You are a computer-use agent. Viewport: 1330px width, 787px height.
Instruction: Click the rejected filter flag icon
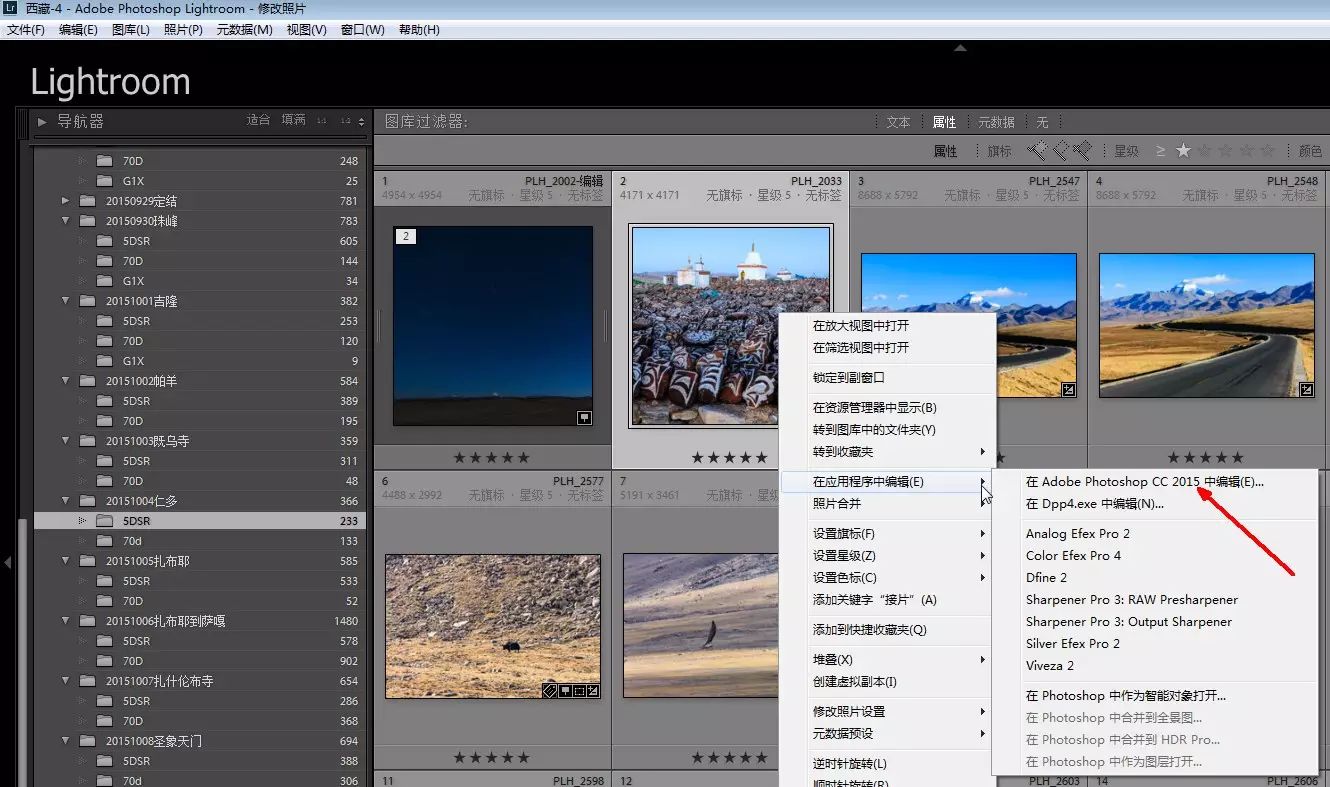pyautogui.click(x=1082, y=151)
